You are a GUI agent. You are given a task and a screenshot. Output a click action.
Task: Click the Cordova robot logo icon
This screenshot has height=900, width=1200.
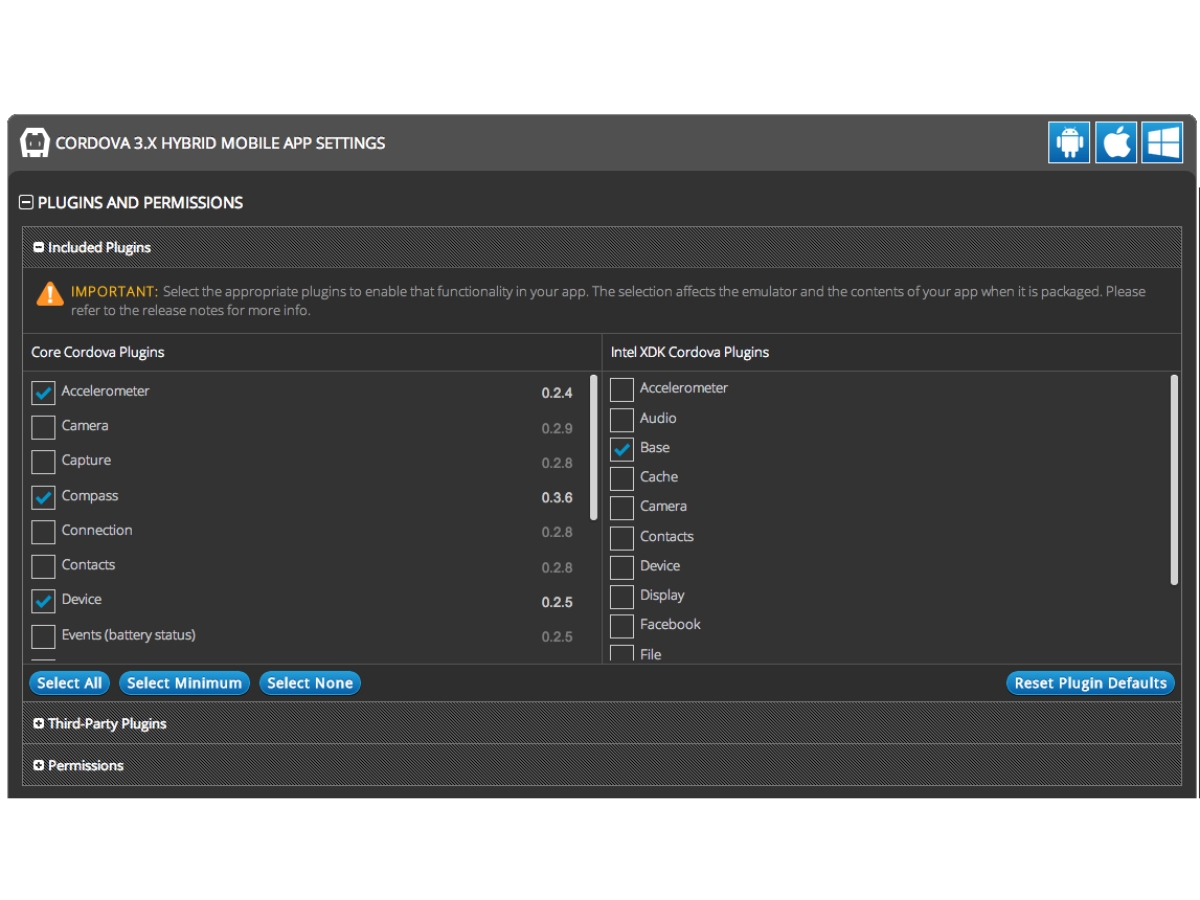click(x=35, y=143)
